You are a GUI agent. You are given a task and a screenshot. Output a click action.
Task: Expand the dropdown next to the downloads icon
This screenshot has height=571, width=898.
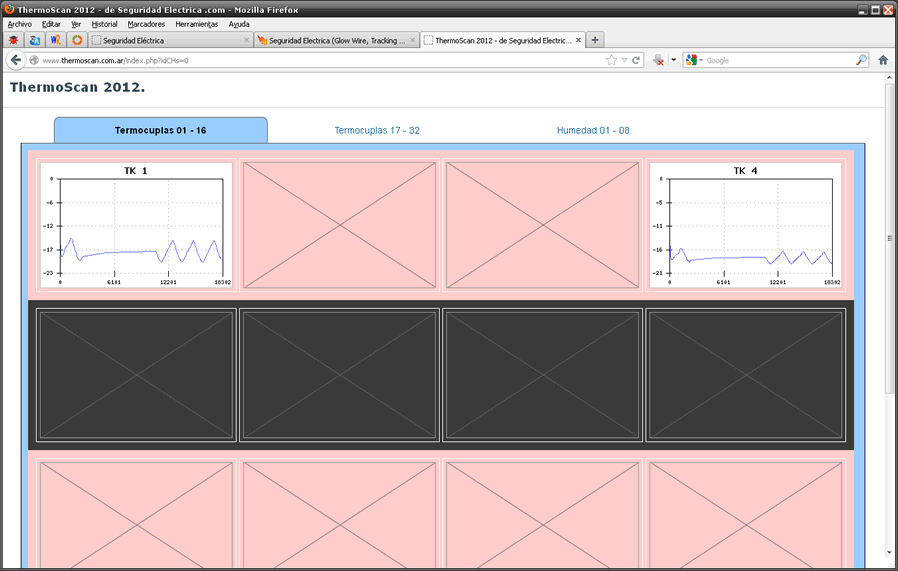point(673,60)
